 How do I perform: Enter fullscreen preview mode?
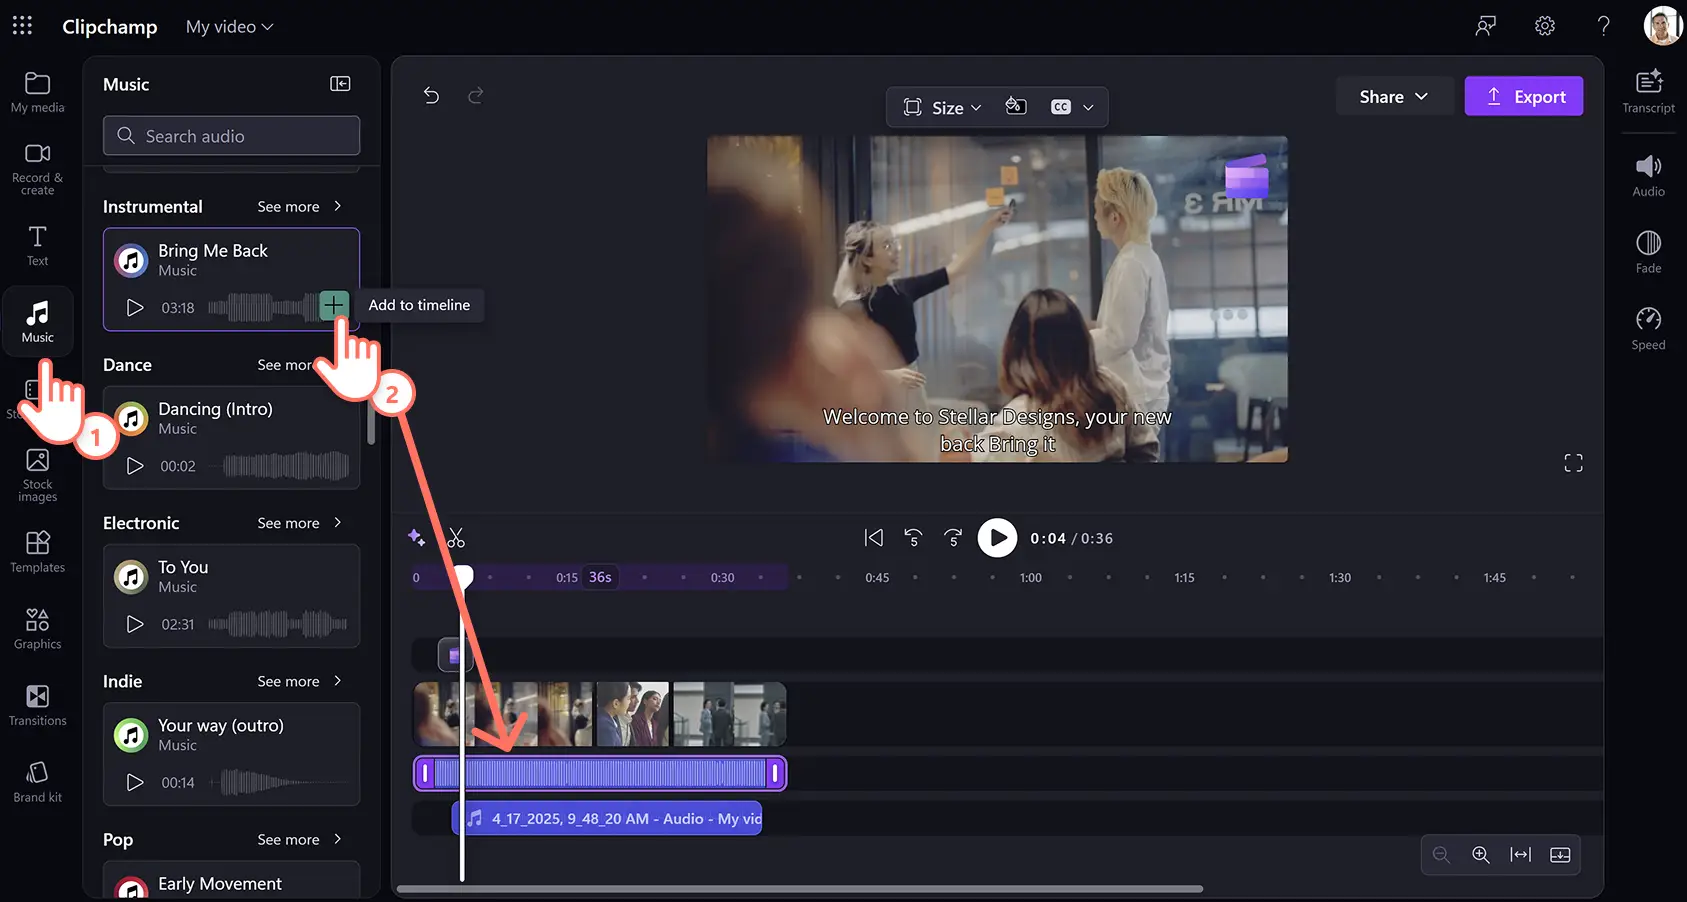coord(1573,463)
